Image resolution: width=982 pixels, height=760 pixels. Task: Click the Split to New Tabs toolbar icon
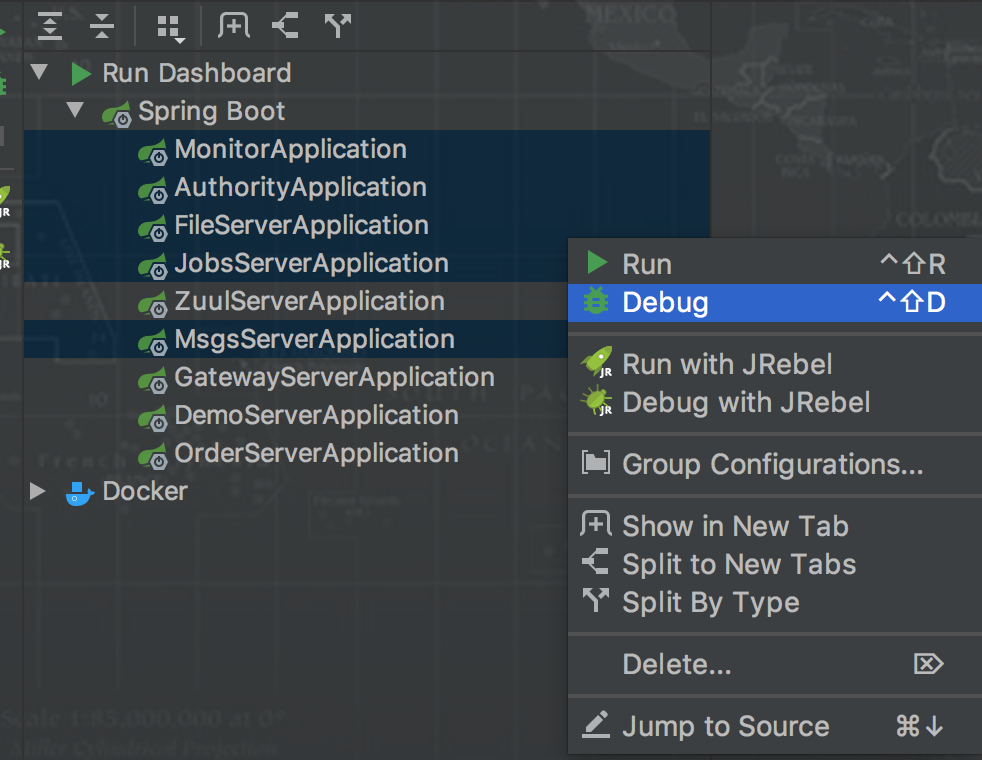pos(285,26)
